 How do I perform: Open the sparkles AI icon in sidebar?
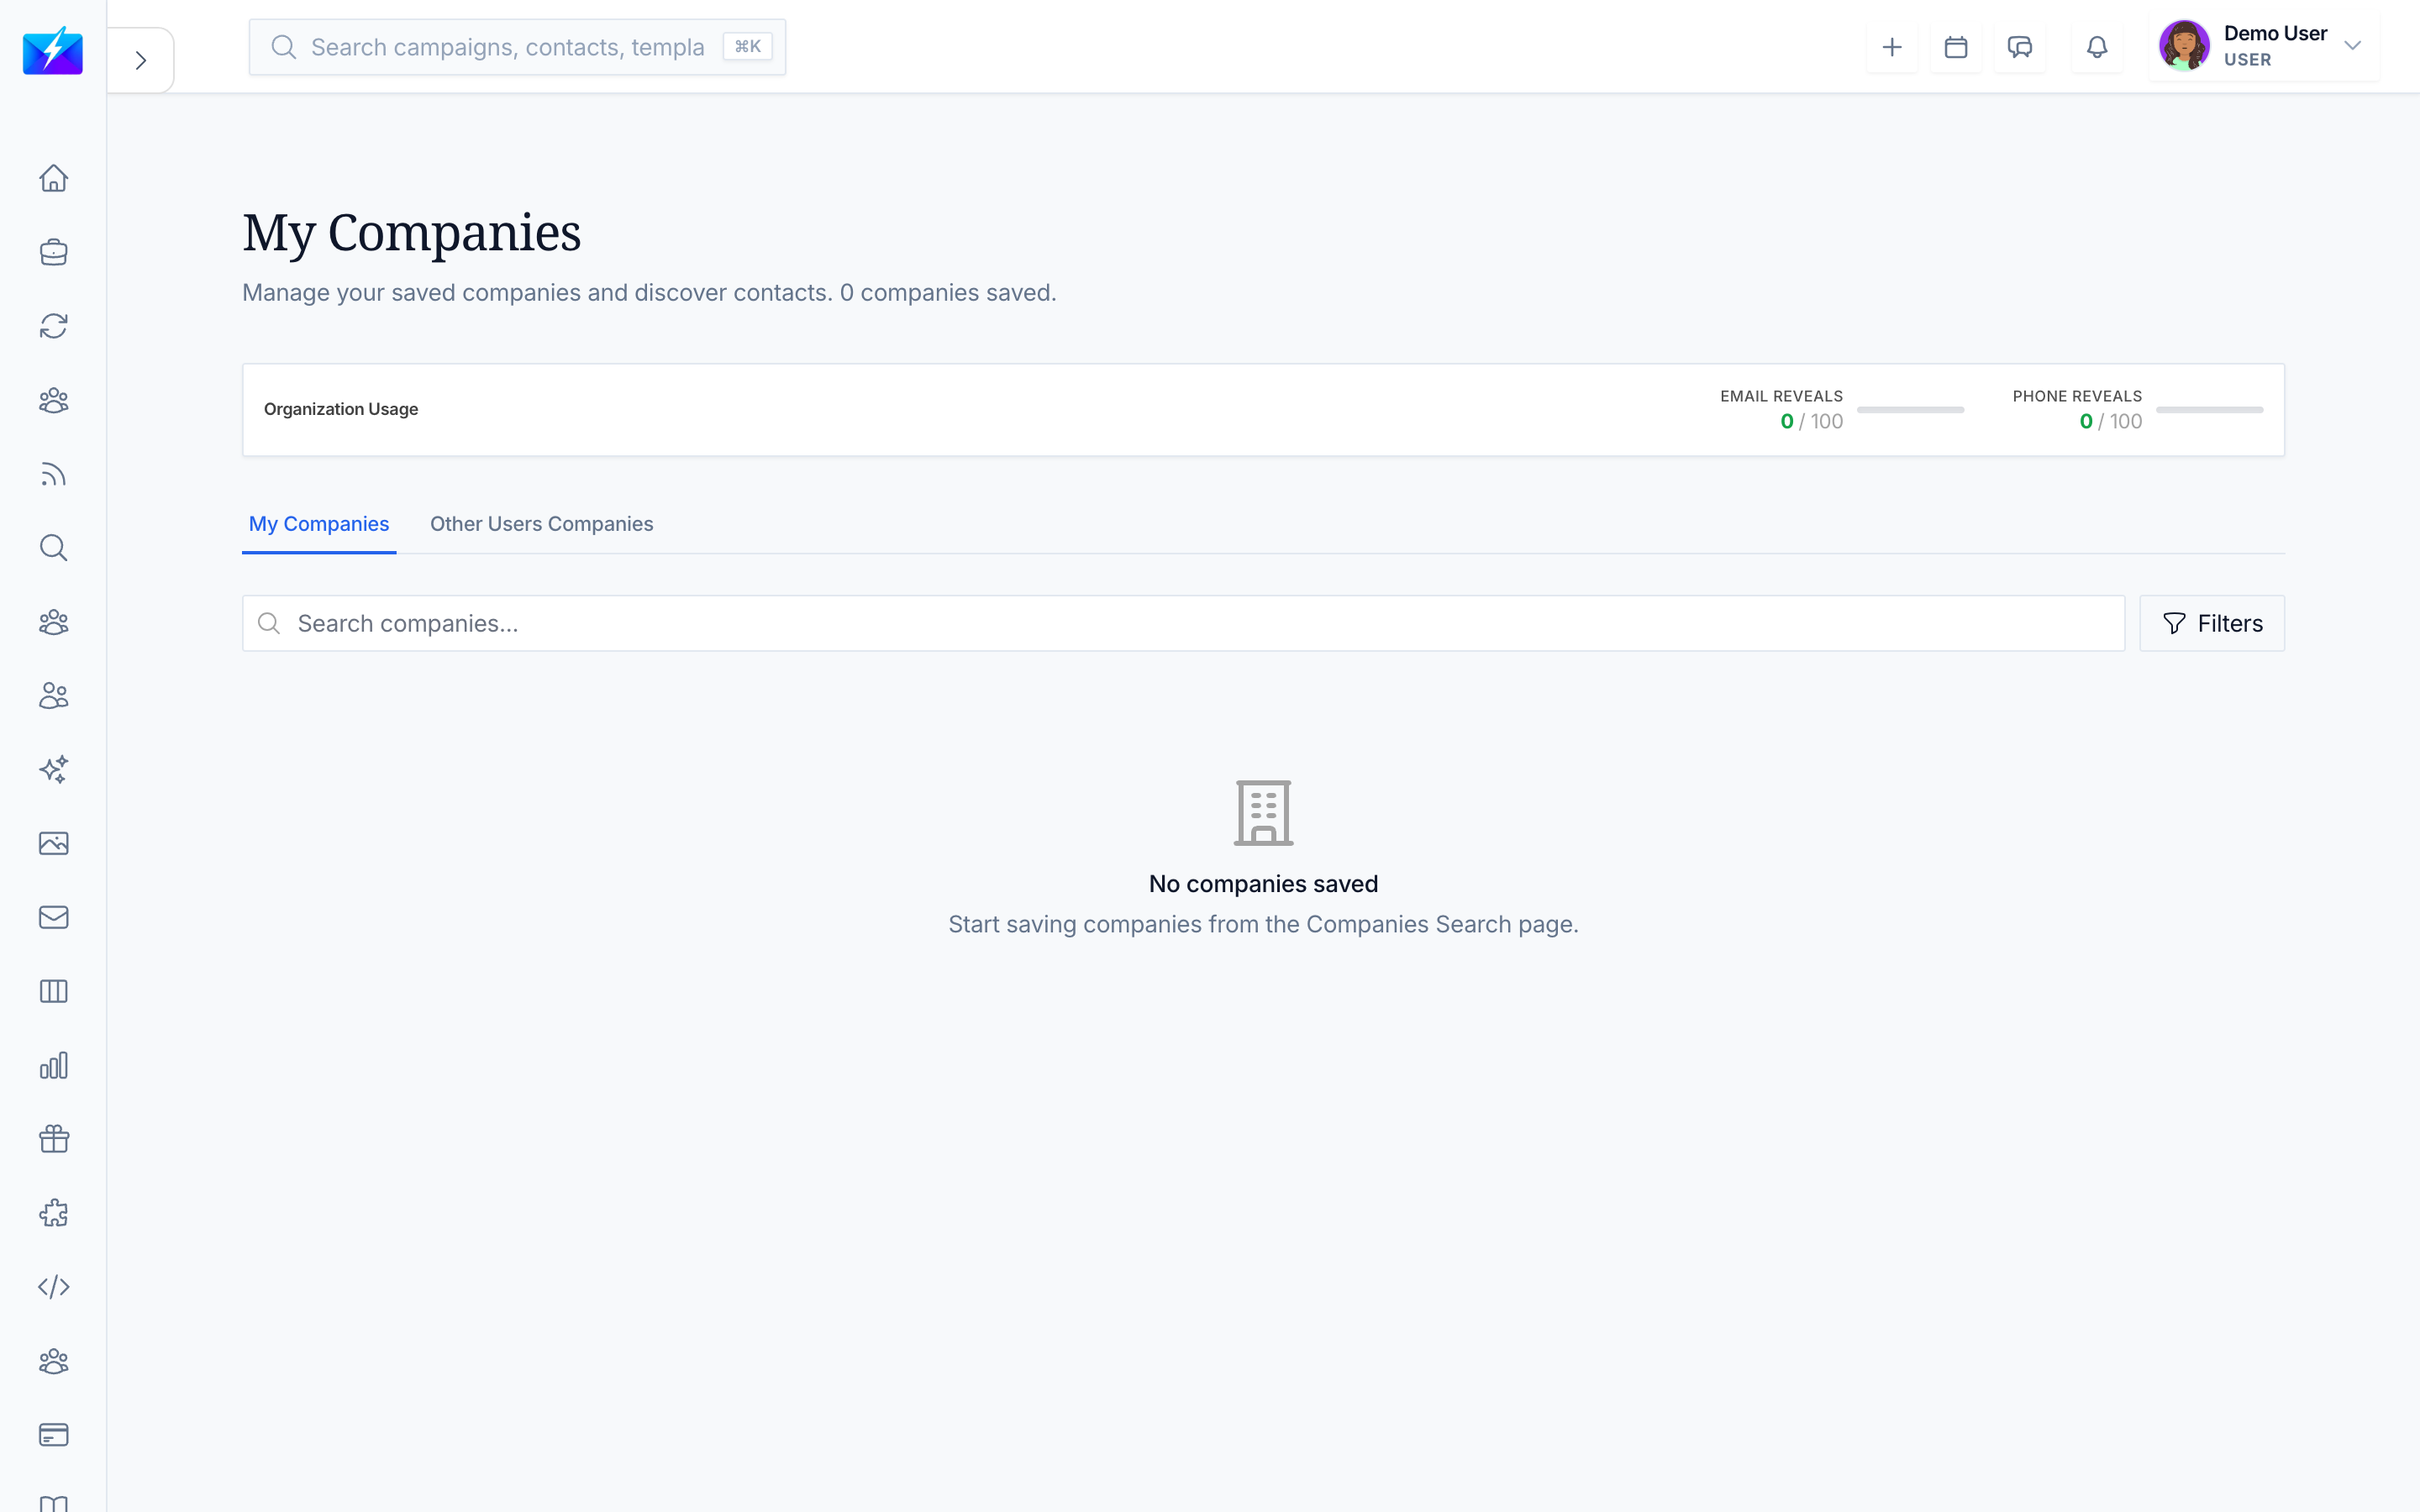pyautogui.click(x=54, y=769)
